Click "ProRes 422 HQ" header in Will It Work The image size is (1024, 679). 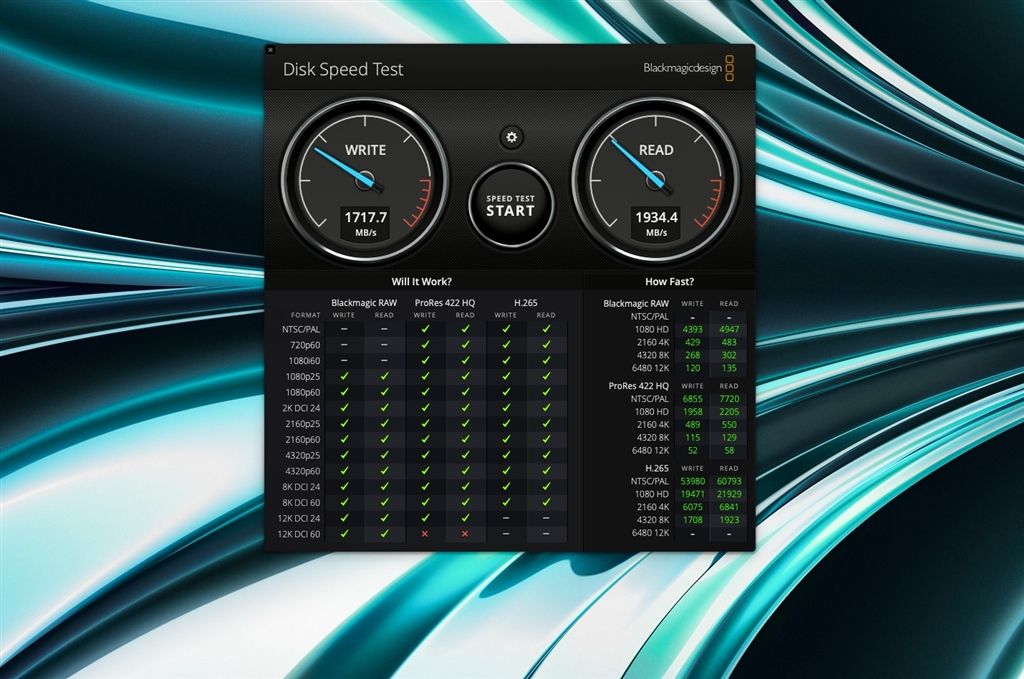[445, 303]
